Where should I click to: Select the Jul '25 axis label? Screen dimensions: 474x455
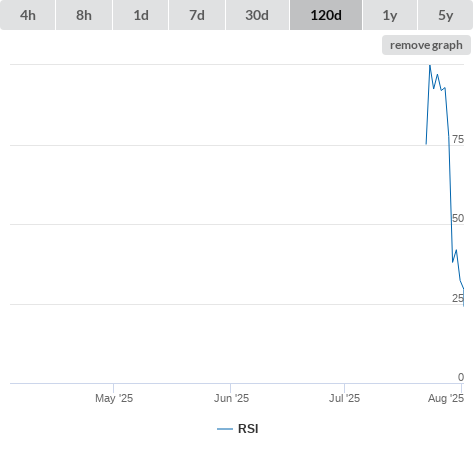(x=344, y=398)
